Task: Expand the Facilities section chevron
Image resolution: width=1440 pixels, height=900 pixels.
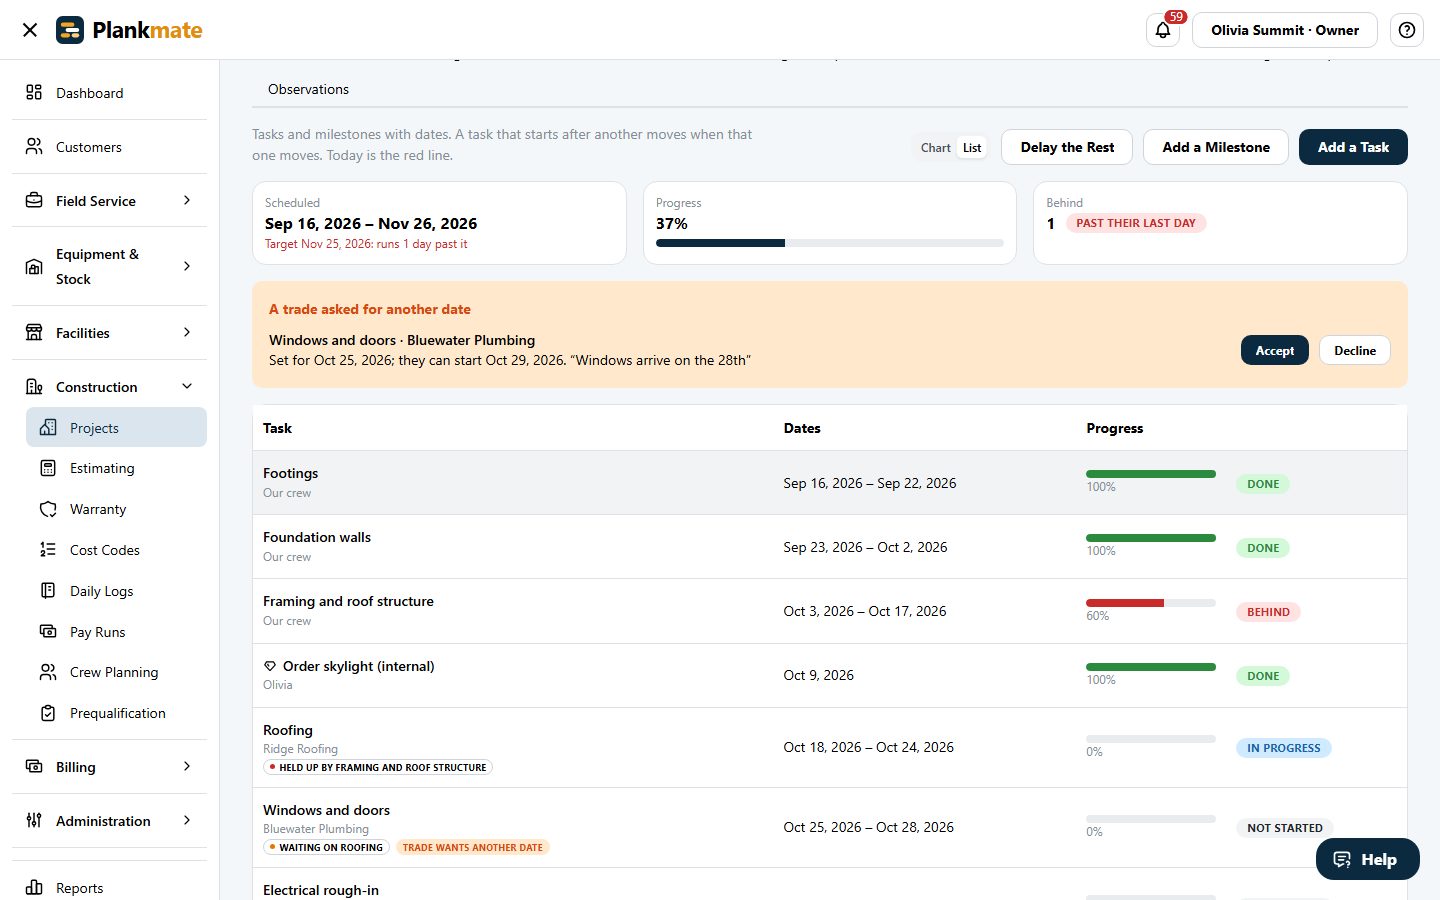Action: (x=187, y=333)
